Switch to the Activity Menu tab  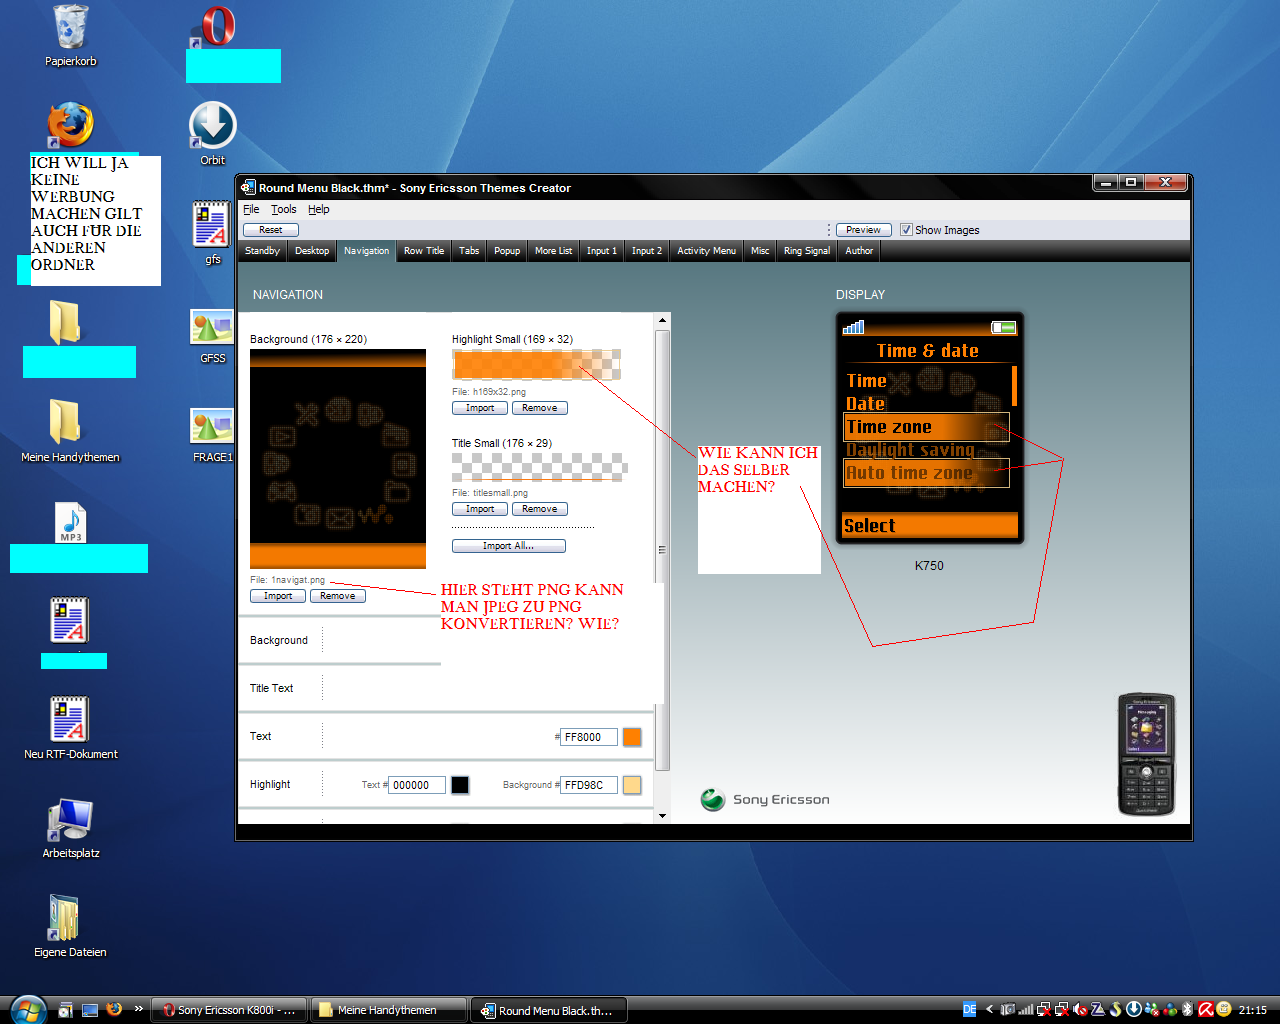pos(706,251)
